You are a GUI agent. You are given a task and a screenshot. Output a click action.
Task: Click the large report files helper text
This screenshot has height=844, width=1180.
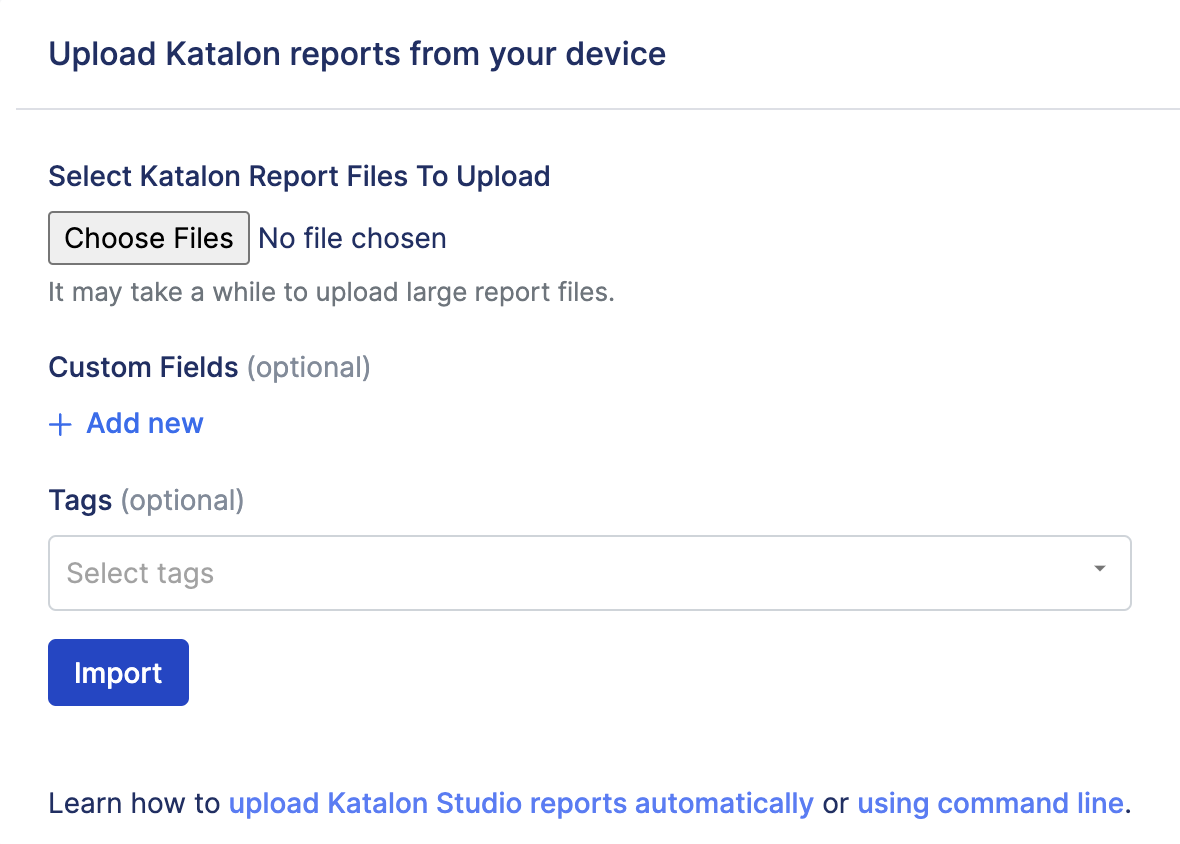tap(331, 293)
